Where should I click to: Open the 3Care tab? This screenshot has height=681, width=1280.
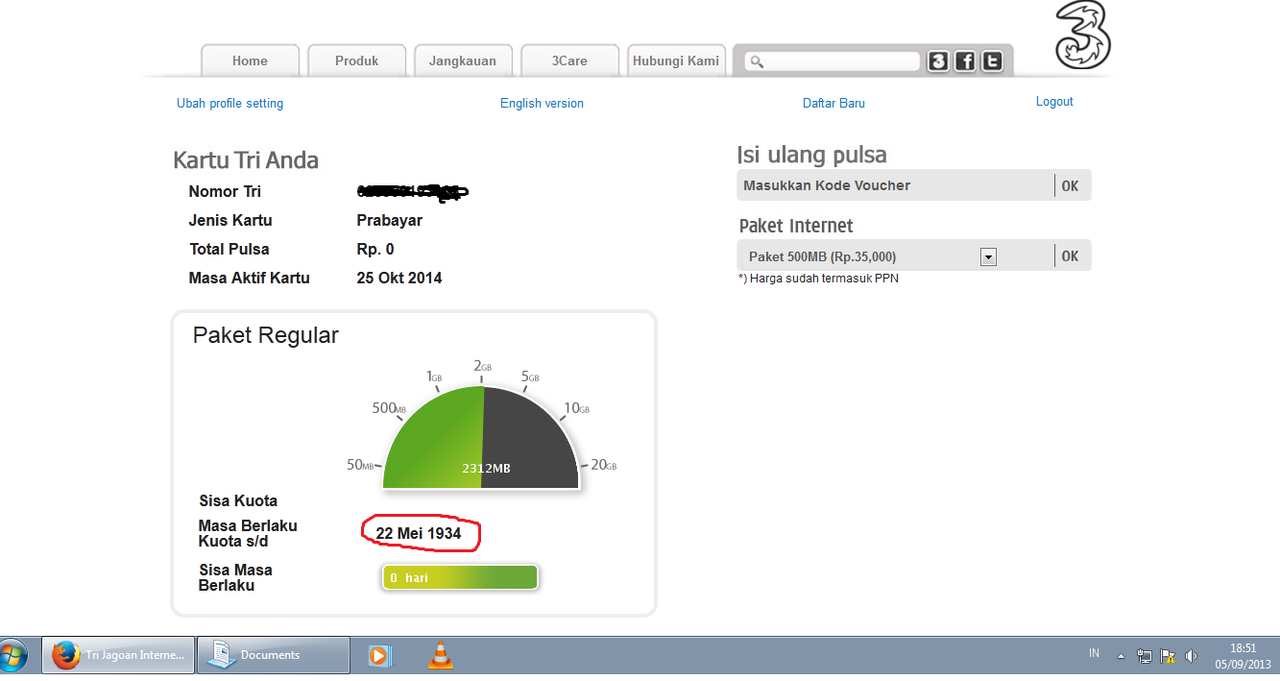570,61
